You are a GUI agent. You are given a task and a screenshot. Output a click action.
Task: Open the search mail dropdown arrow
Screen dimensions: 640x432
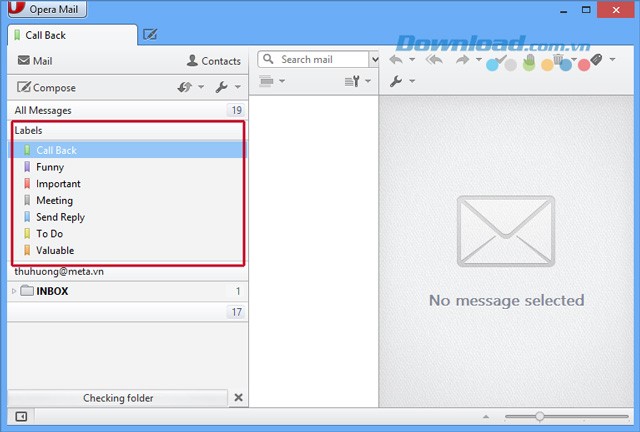click(x=374, y=60)
